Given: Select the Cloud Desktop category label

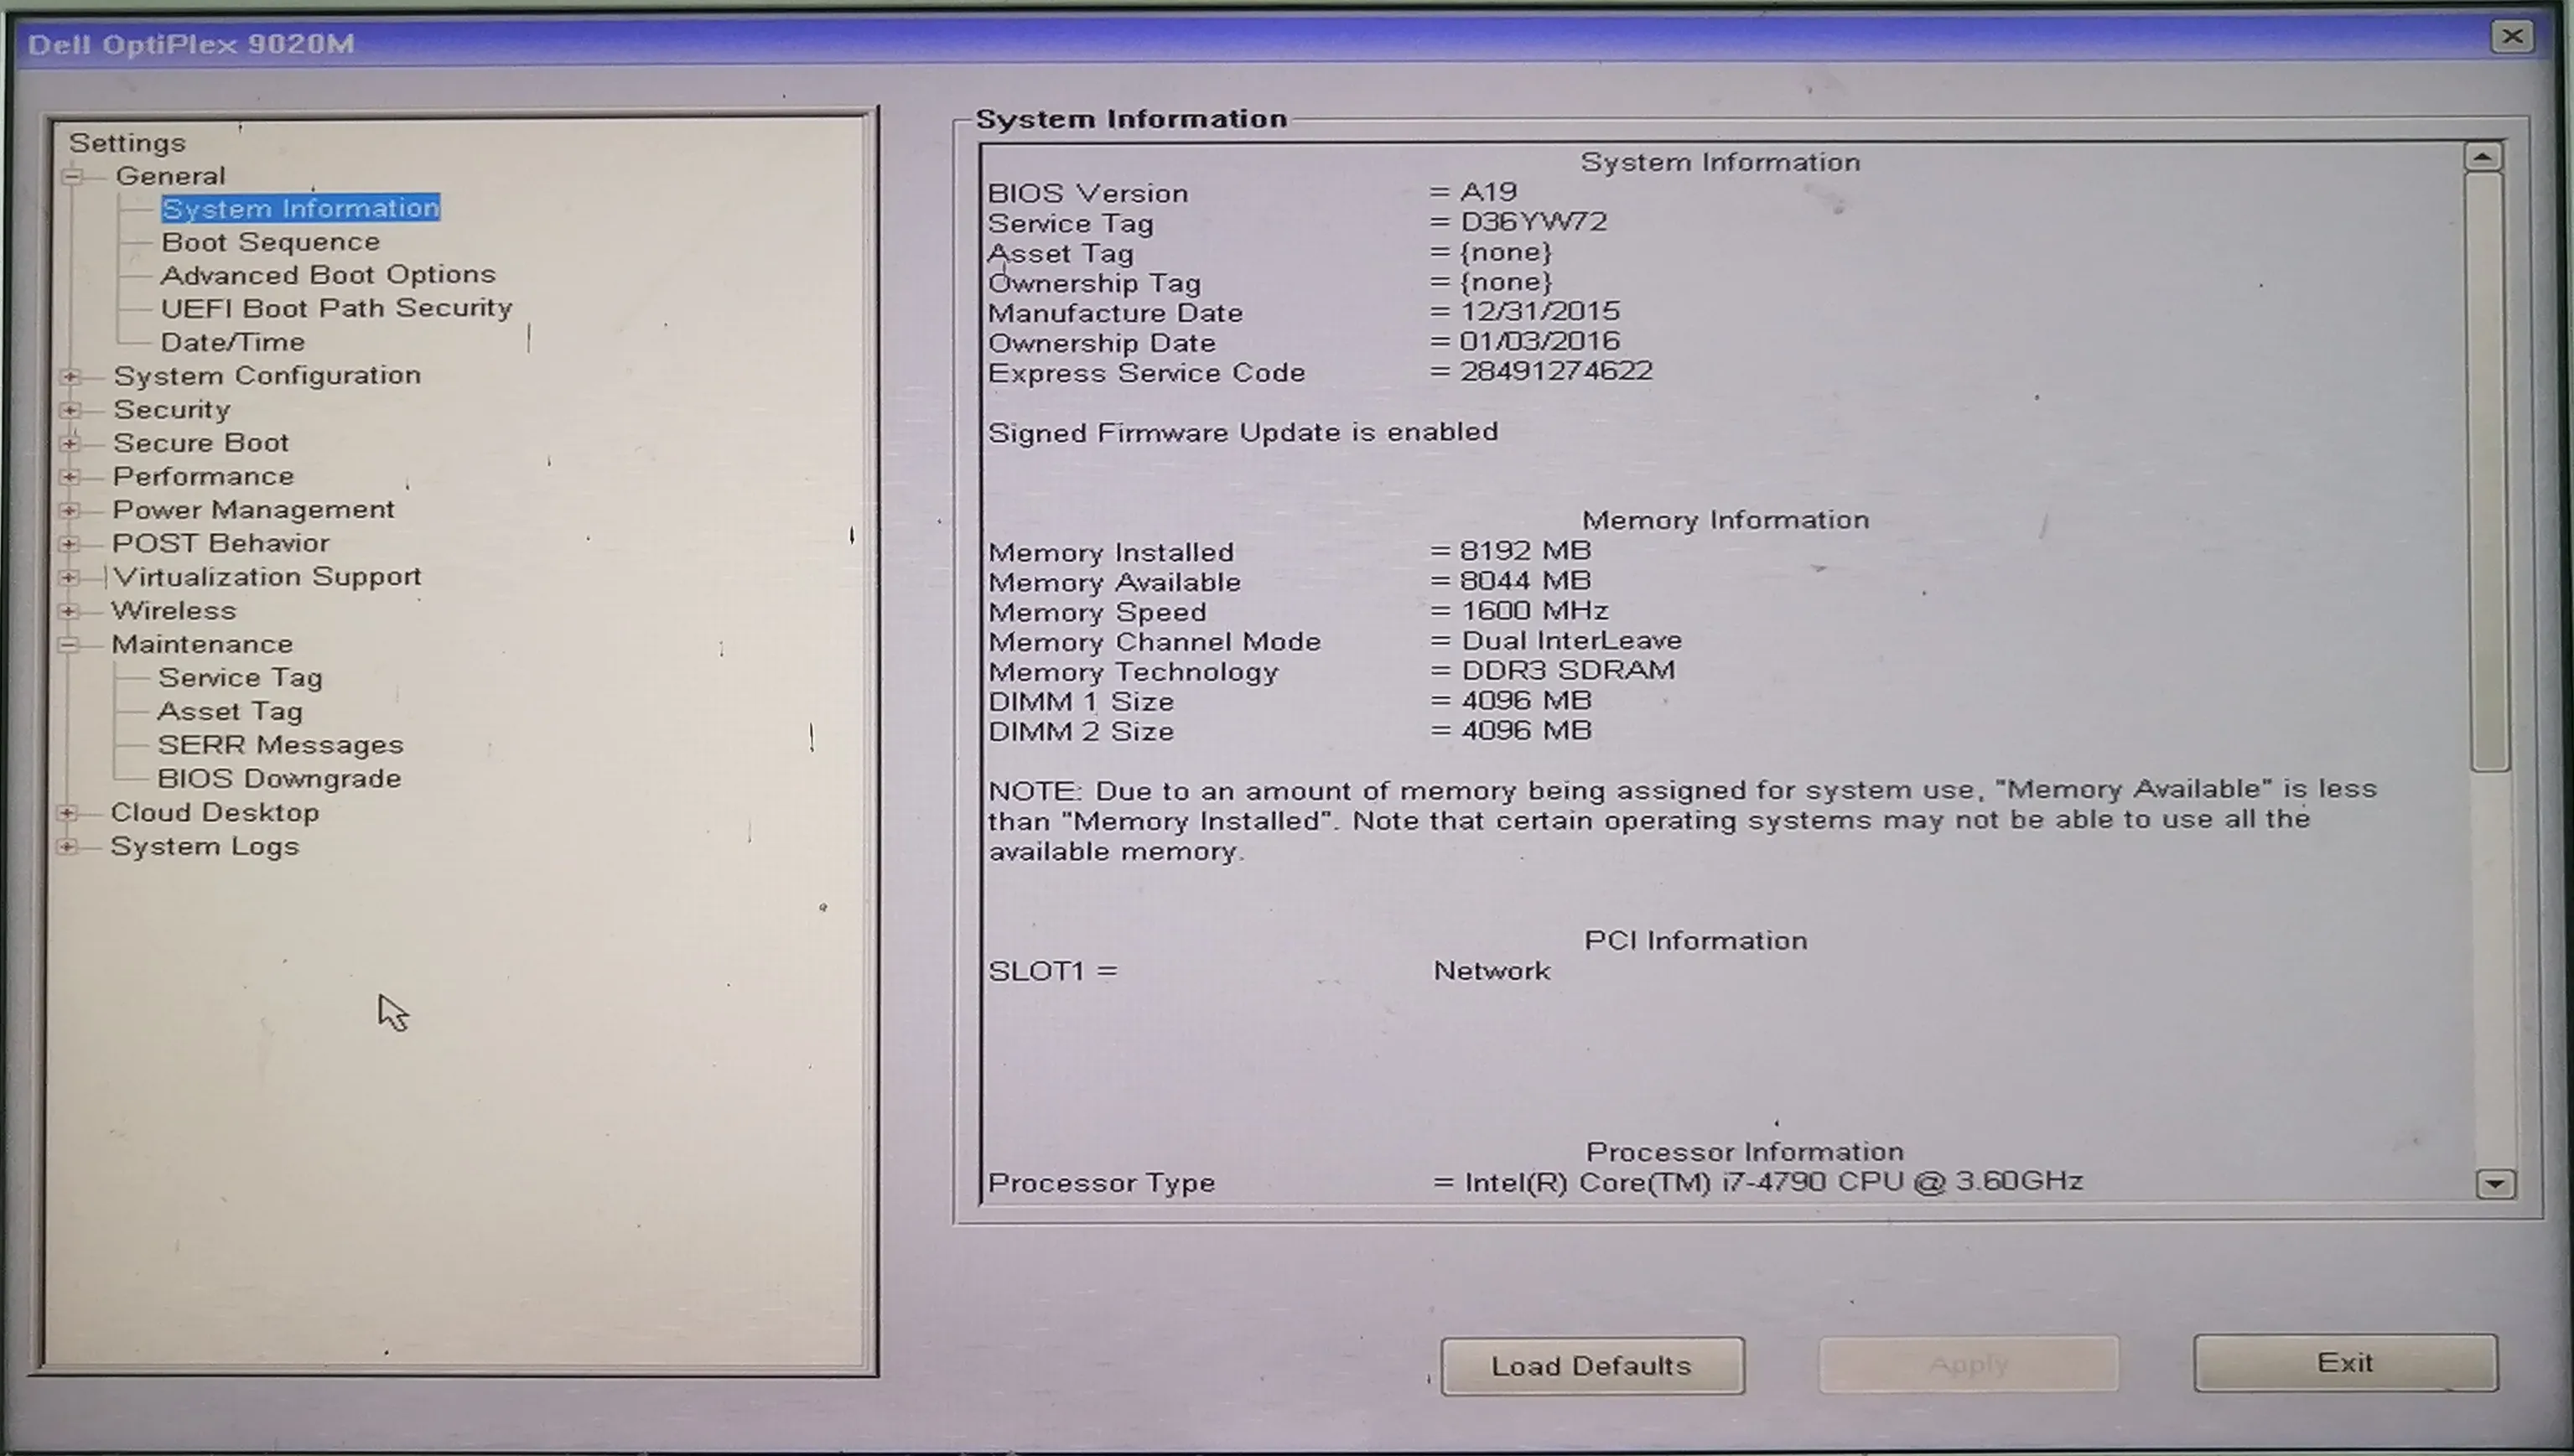Looking at the screenshot, I should [215, 812].
